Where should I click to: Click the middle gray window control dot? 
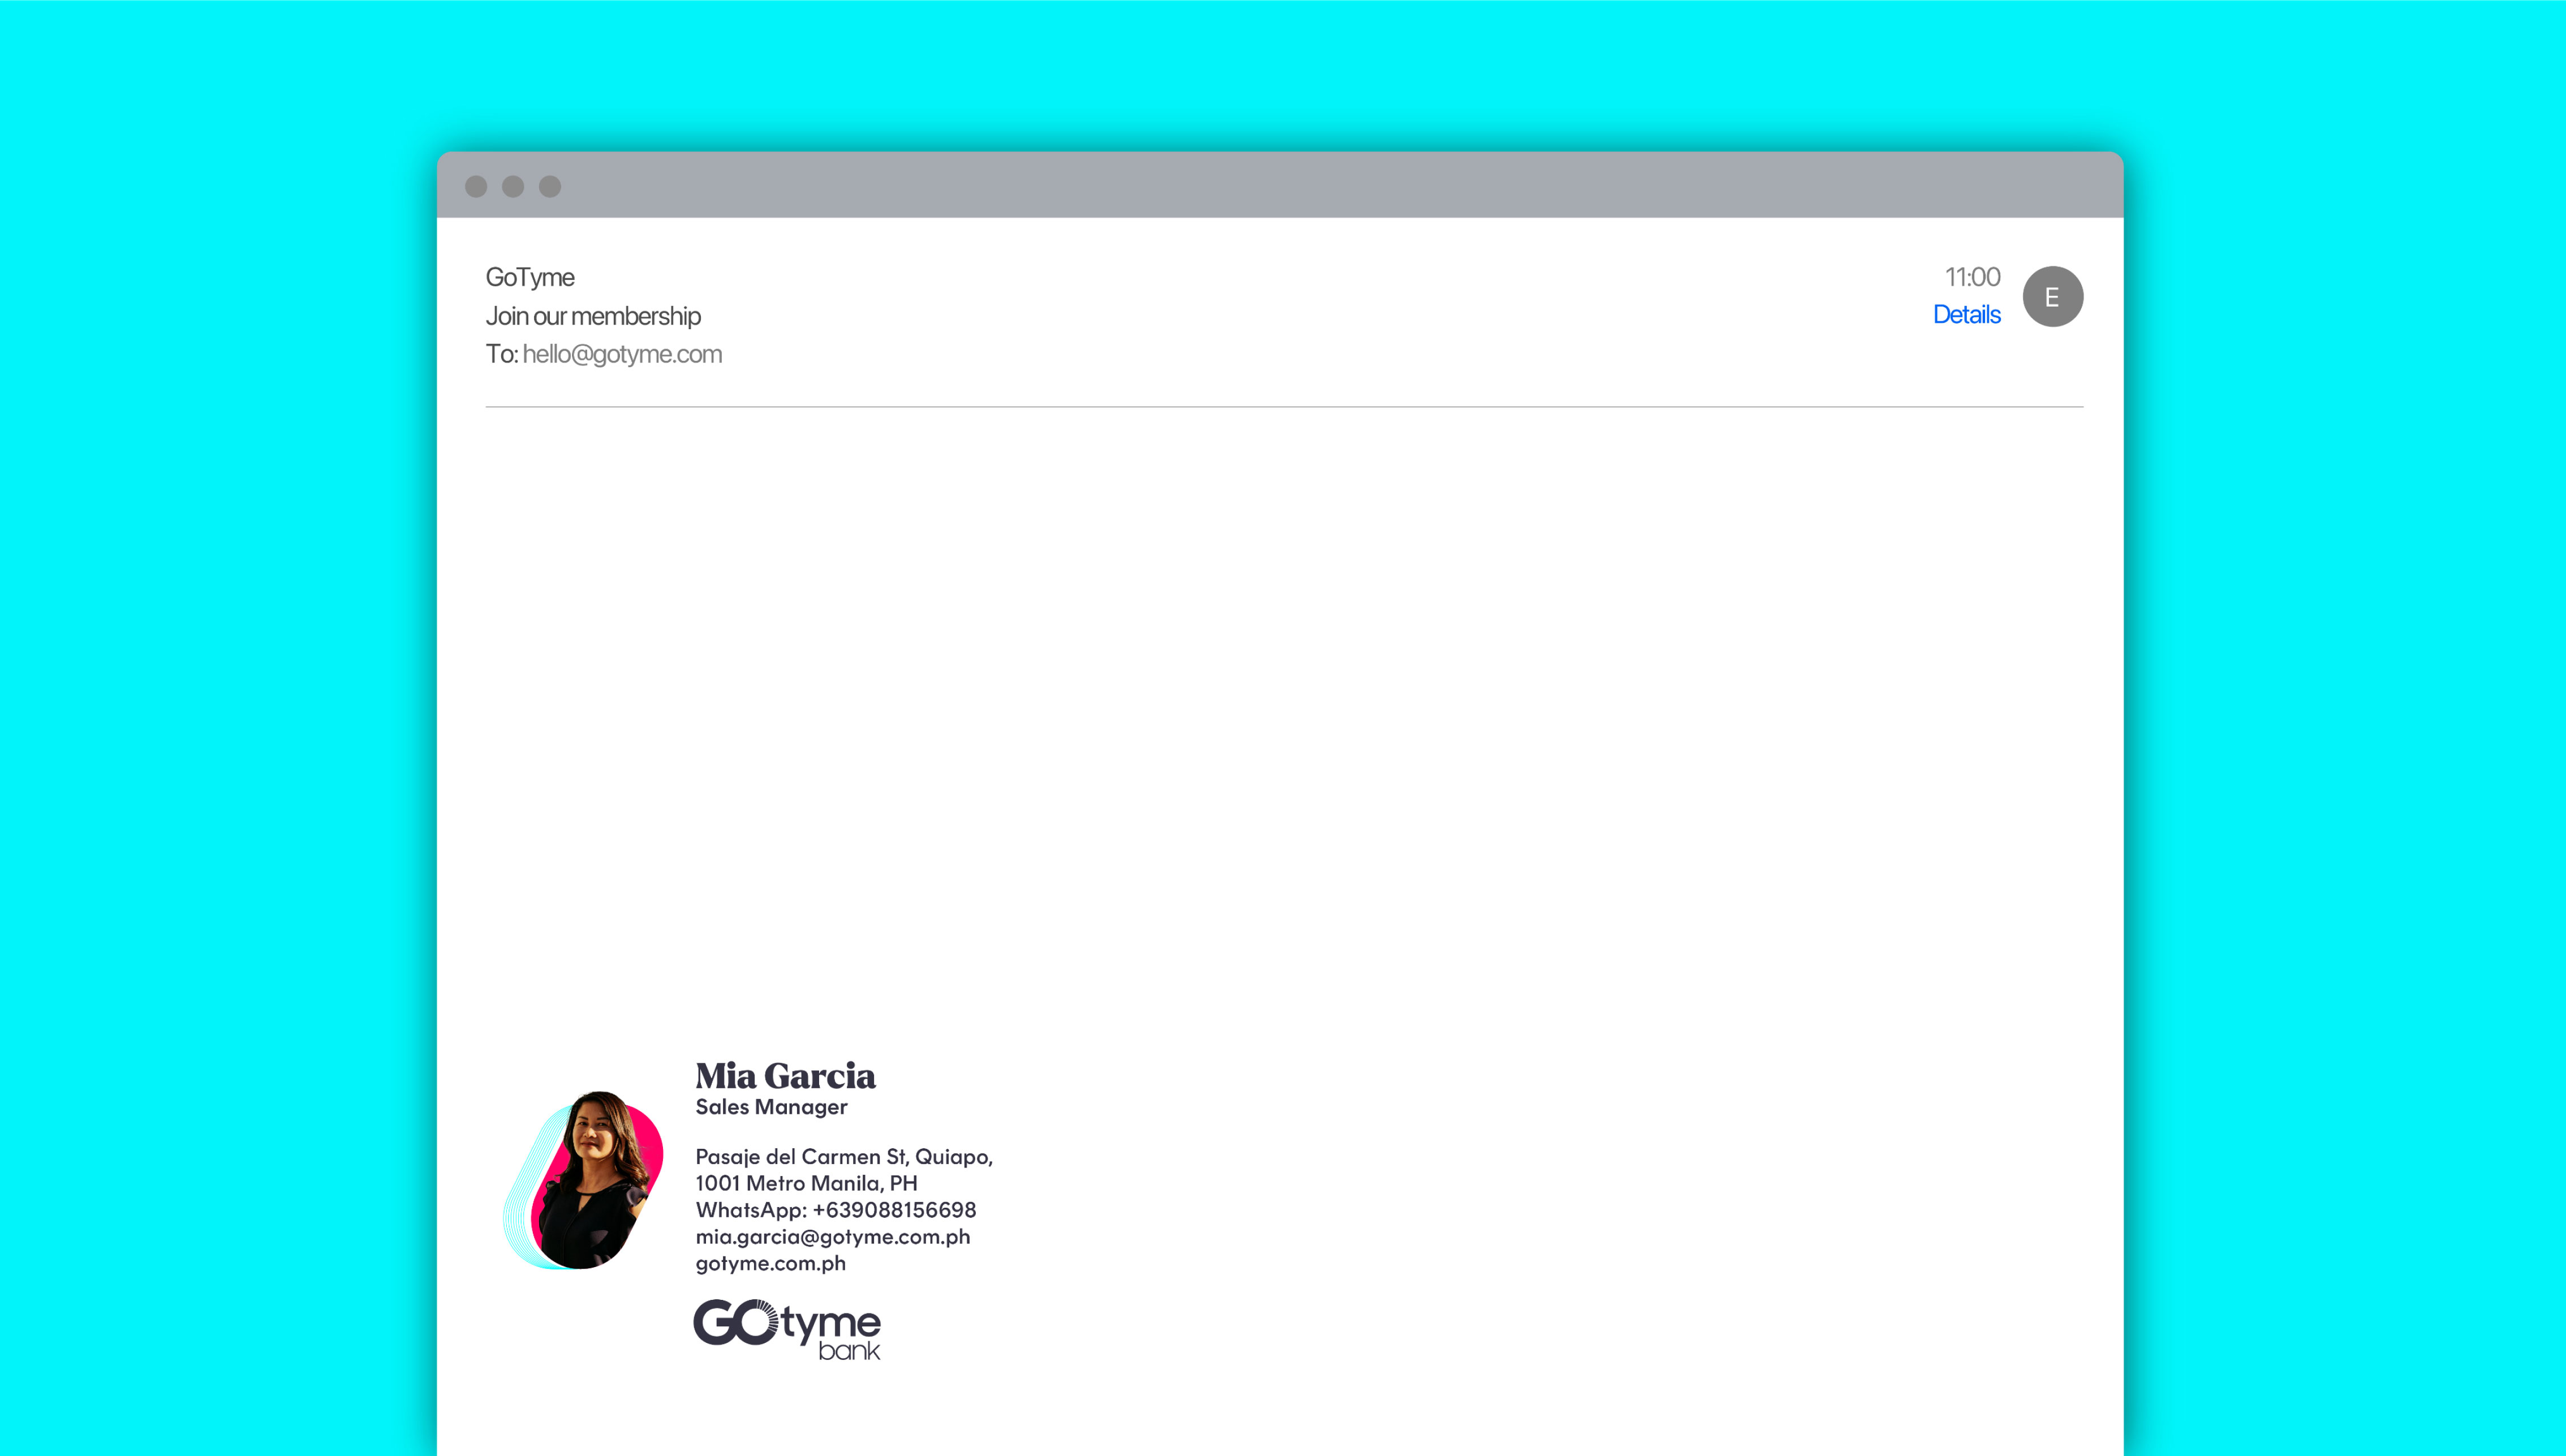click(x=513, y=186)
